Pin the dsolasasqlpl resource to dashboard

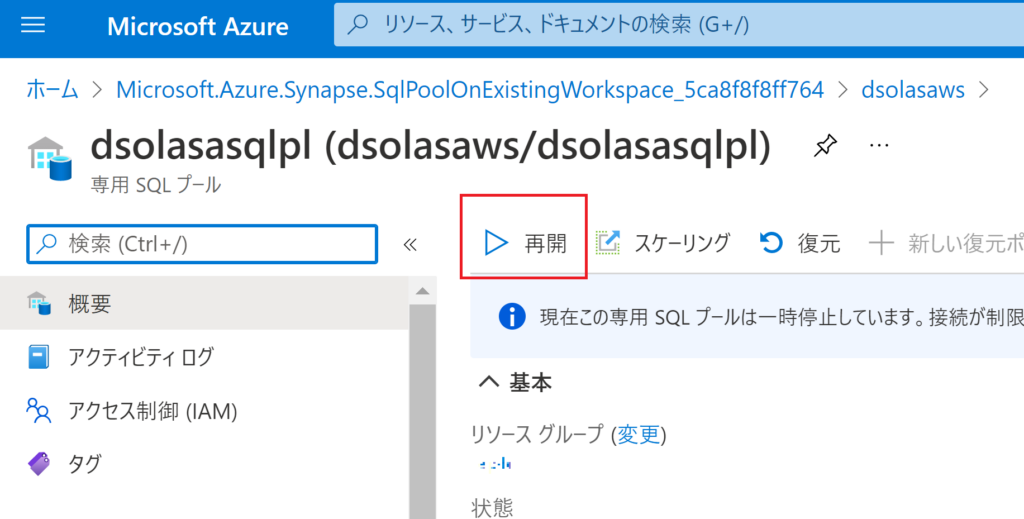[824, 147]
